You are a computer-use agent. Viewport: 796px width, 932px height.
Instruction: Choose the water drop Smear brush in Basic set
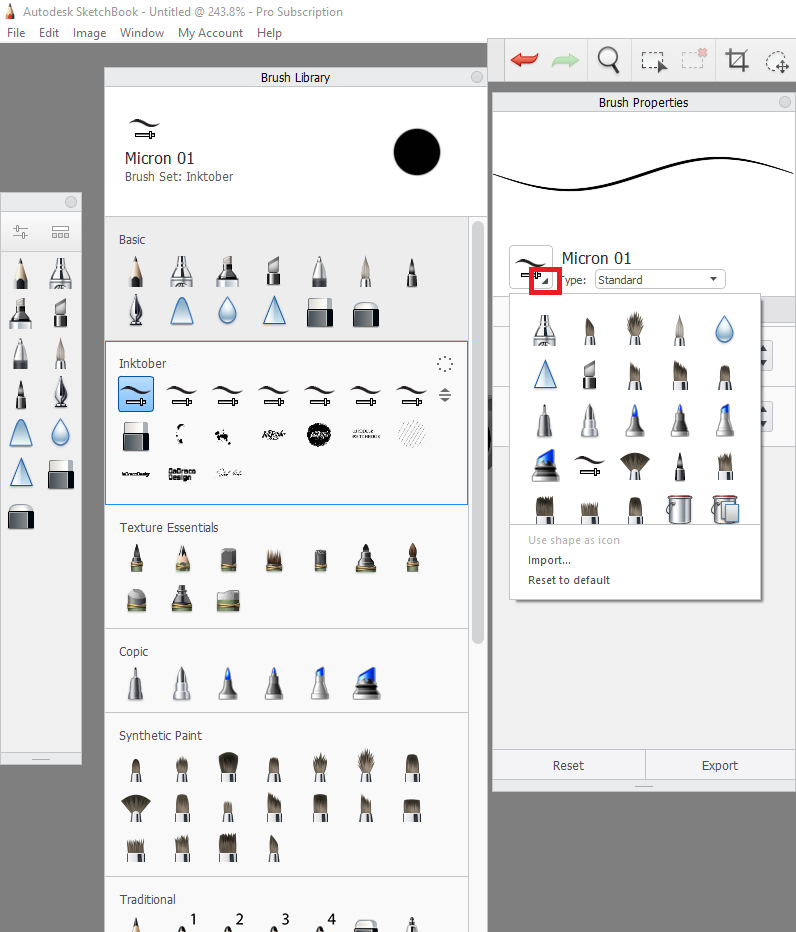point(227,310)
